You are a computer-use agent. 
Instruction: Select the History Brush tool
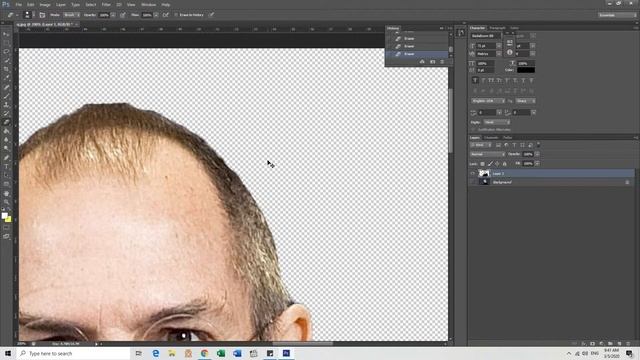6,113
